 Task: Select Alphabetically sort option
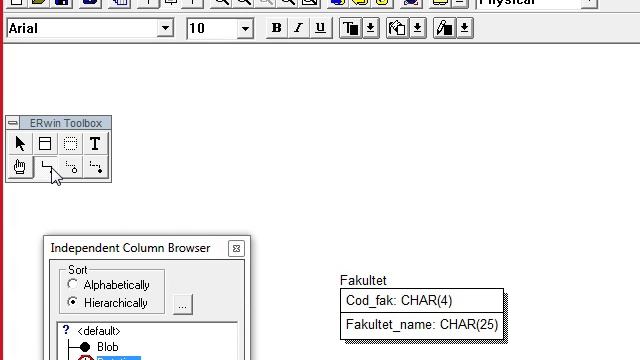point(109,284)
